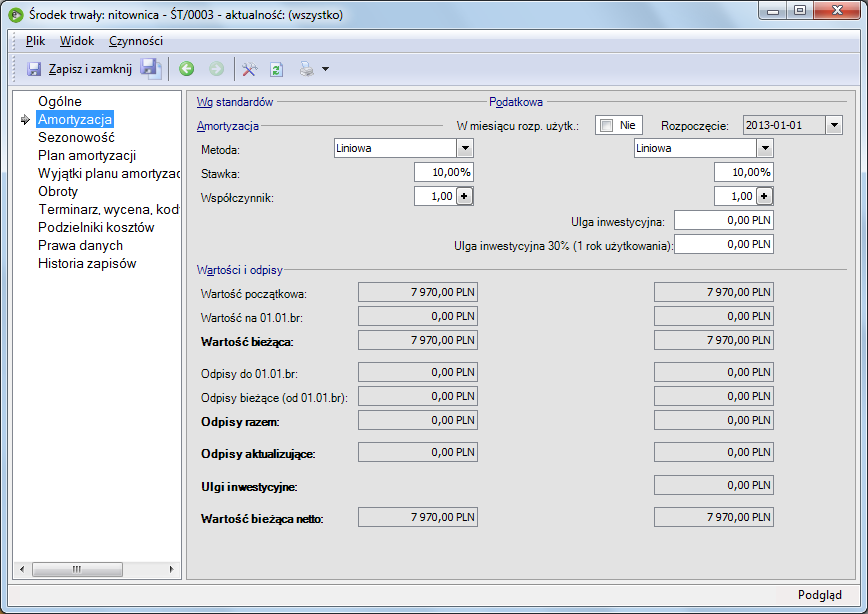Click the Podatkowa header label

516,102
